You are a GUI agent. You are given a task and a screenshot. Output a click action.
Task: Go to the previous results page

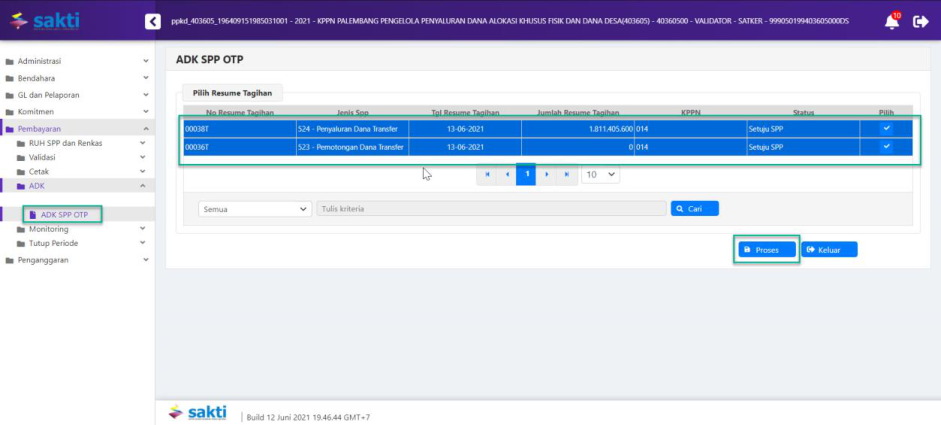click(507, 174)
